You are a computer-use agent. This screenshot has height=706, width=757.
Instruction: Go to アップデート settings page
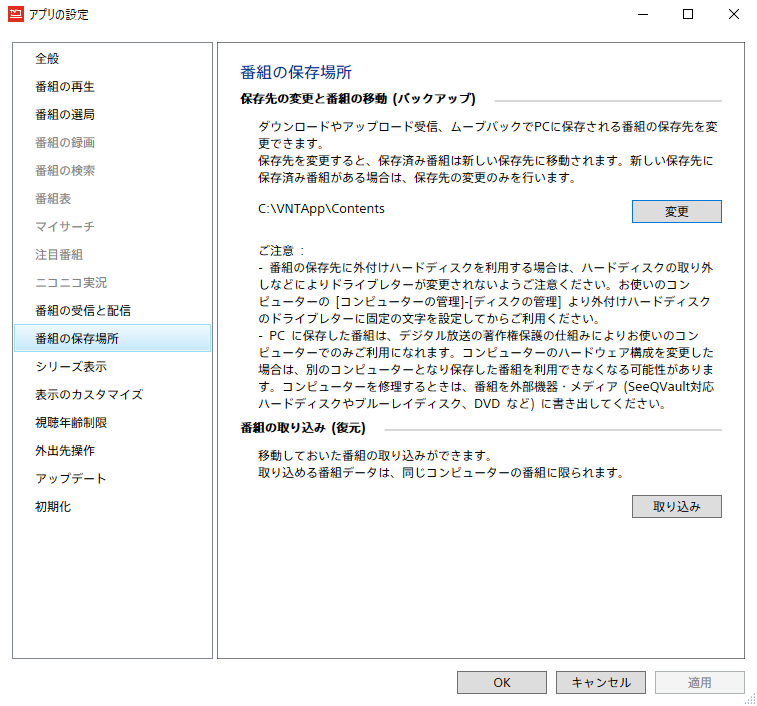coord(71,479)
